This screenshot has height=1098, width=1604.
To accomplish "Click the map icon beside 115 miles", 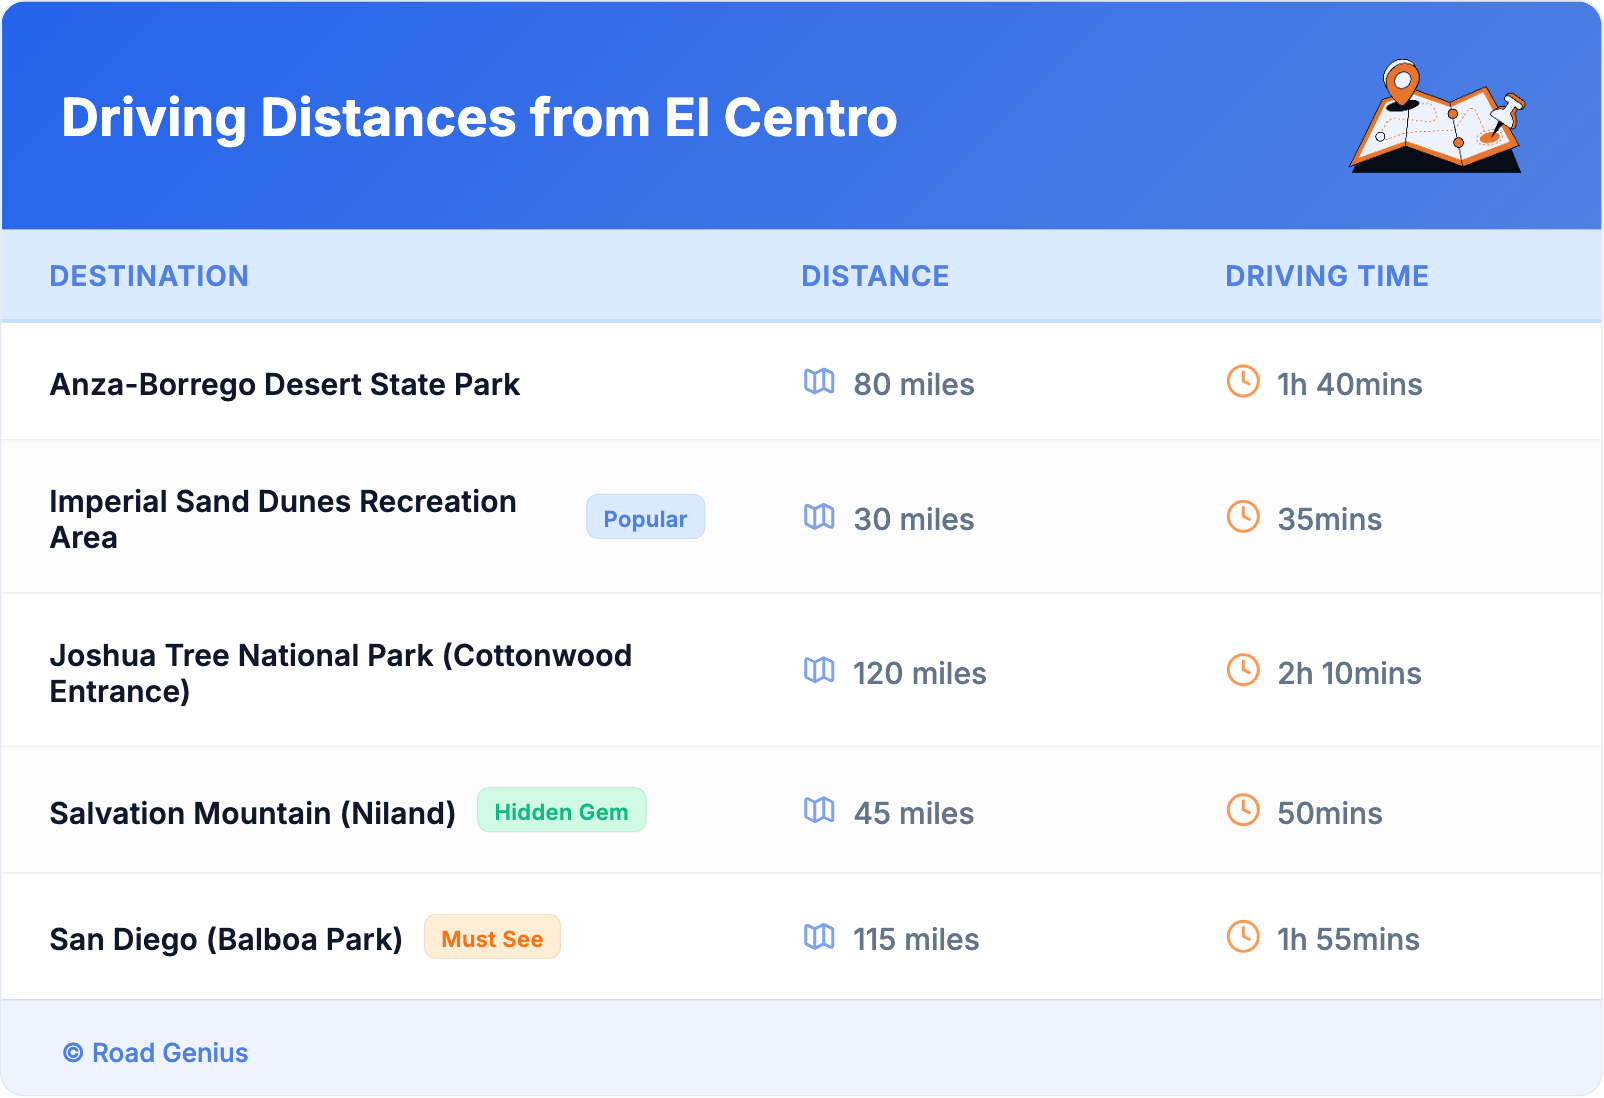I will pyautogui.click(x=819, y=937).
